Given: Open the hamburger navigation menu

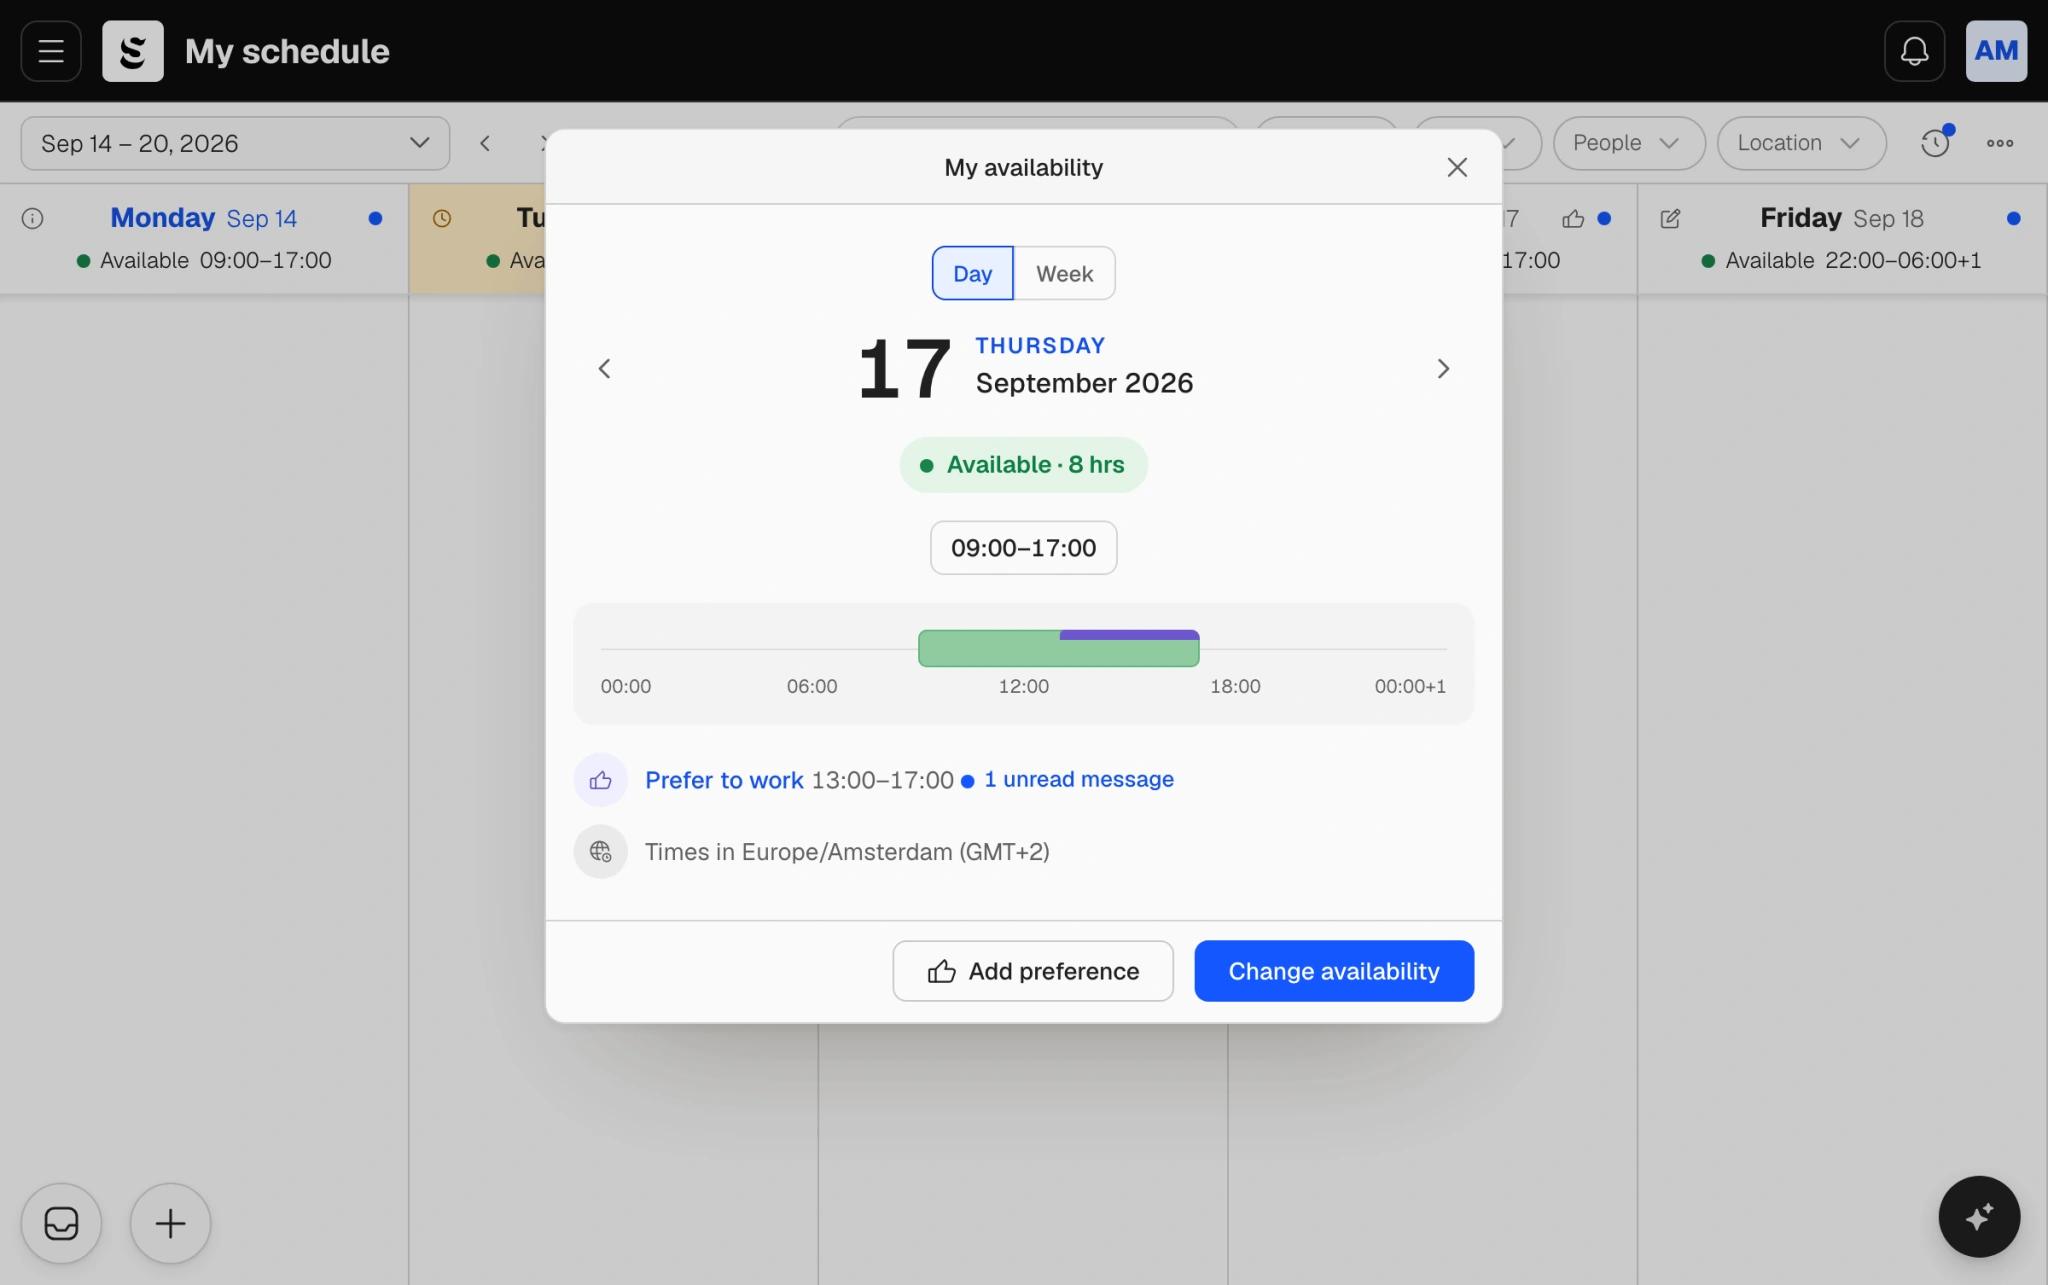Looking at the screenshot, I should coord(51,51).
